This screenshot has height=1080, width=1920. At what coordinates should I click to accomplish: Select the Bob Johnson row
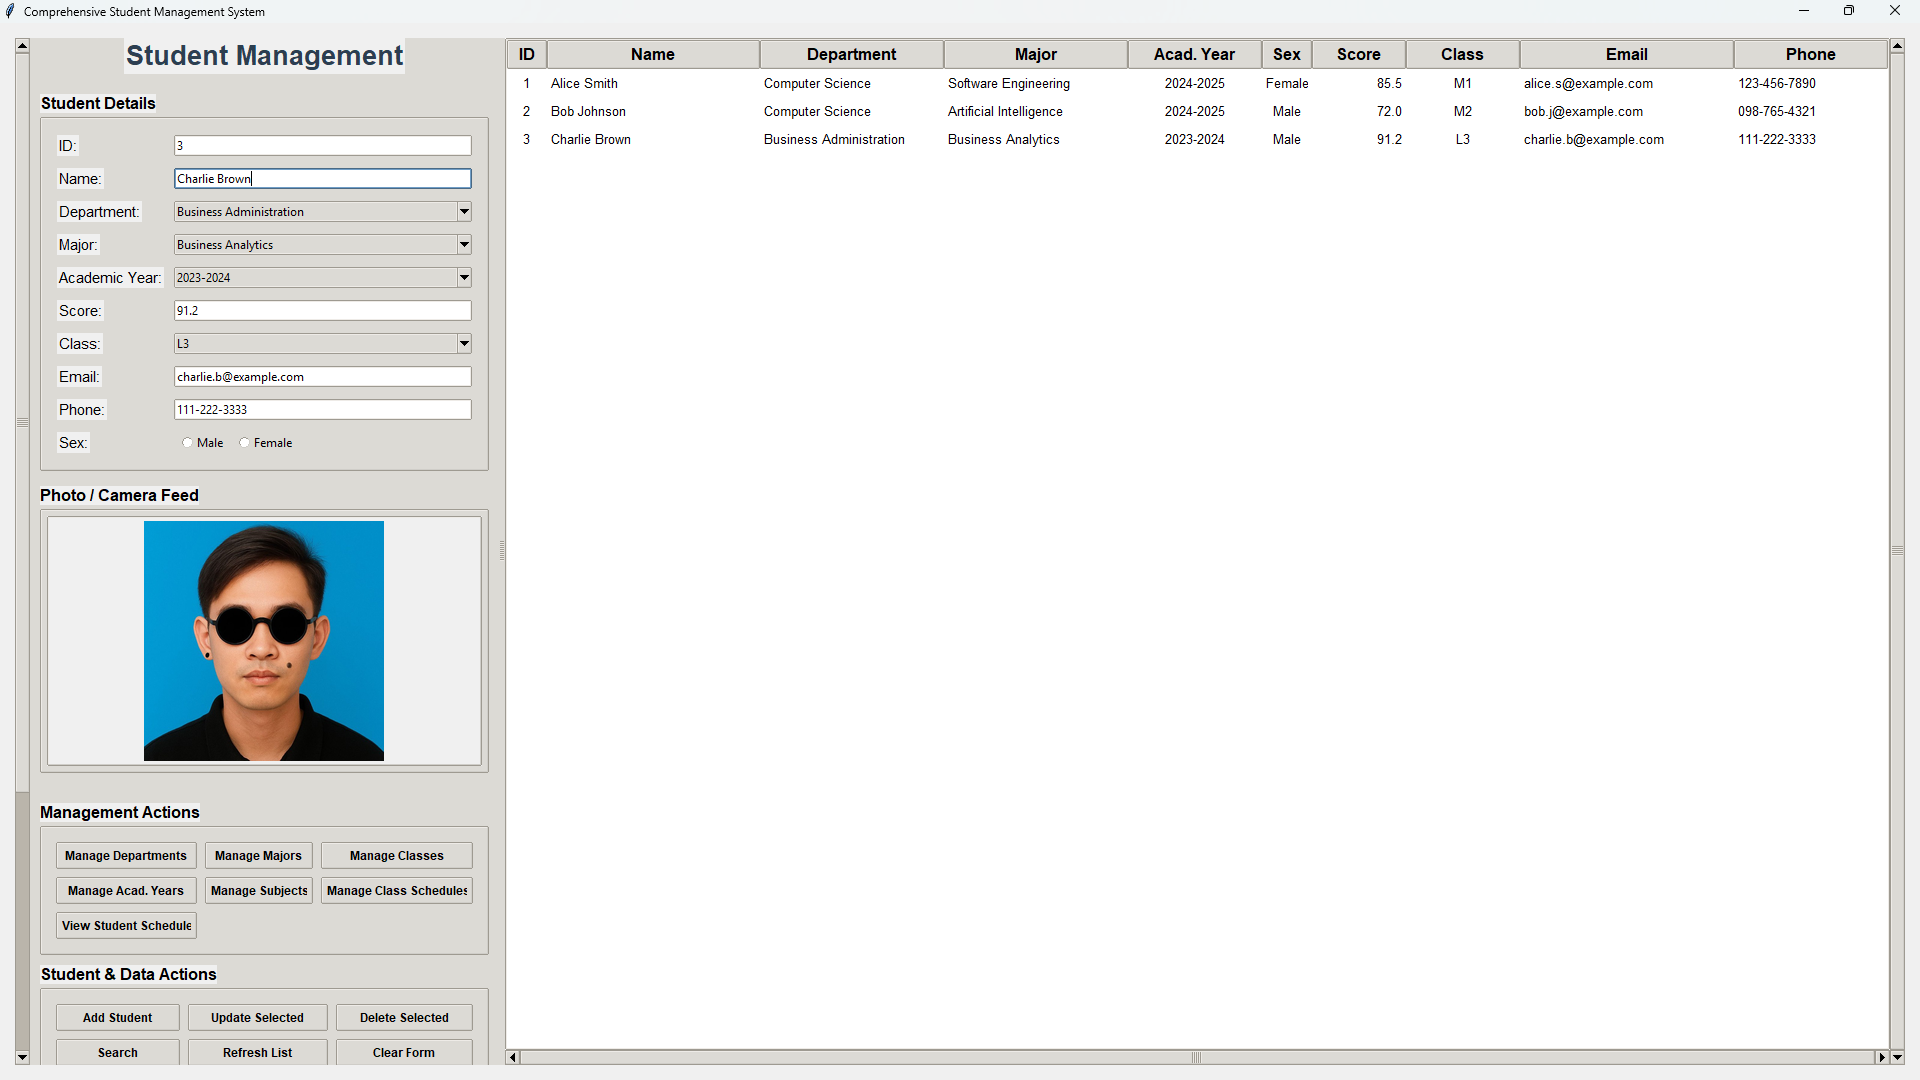[x=1197, y=112]
